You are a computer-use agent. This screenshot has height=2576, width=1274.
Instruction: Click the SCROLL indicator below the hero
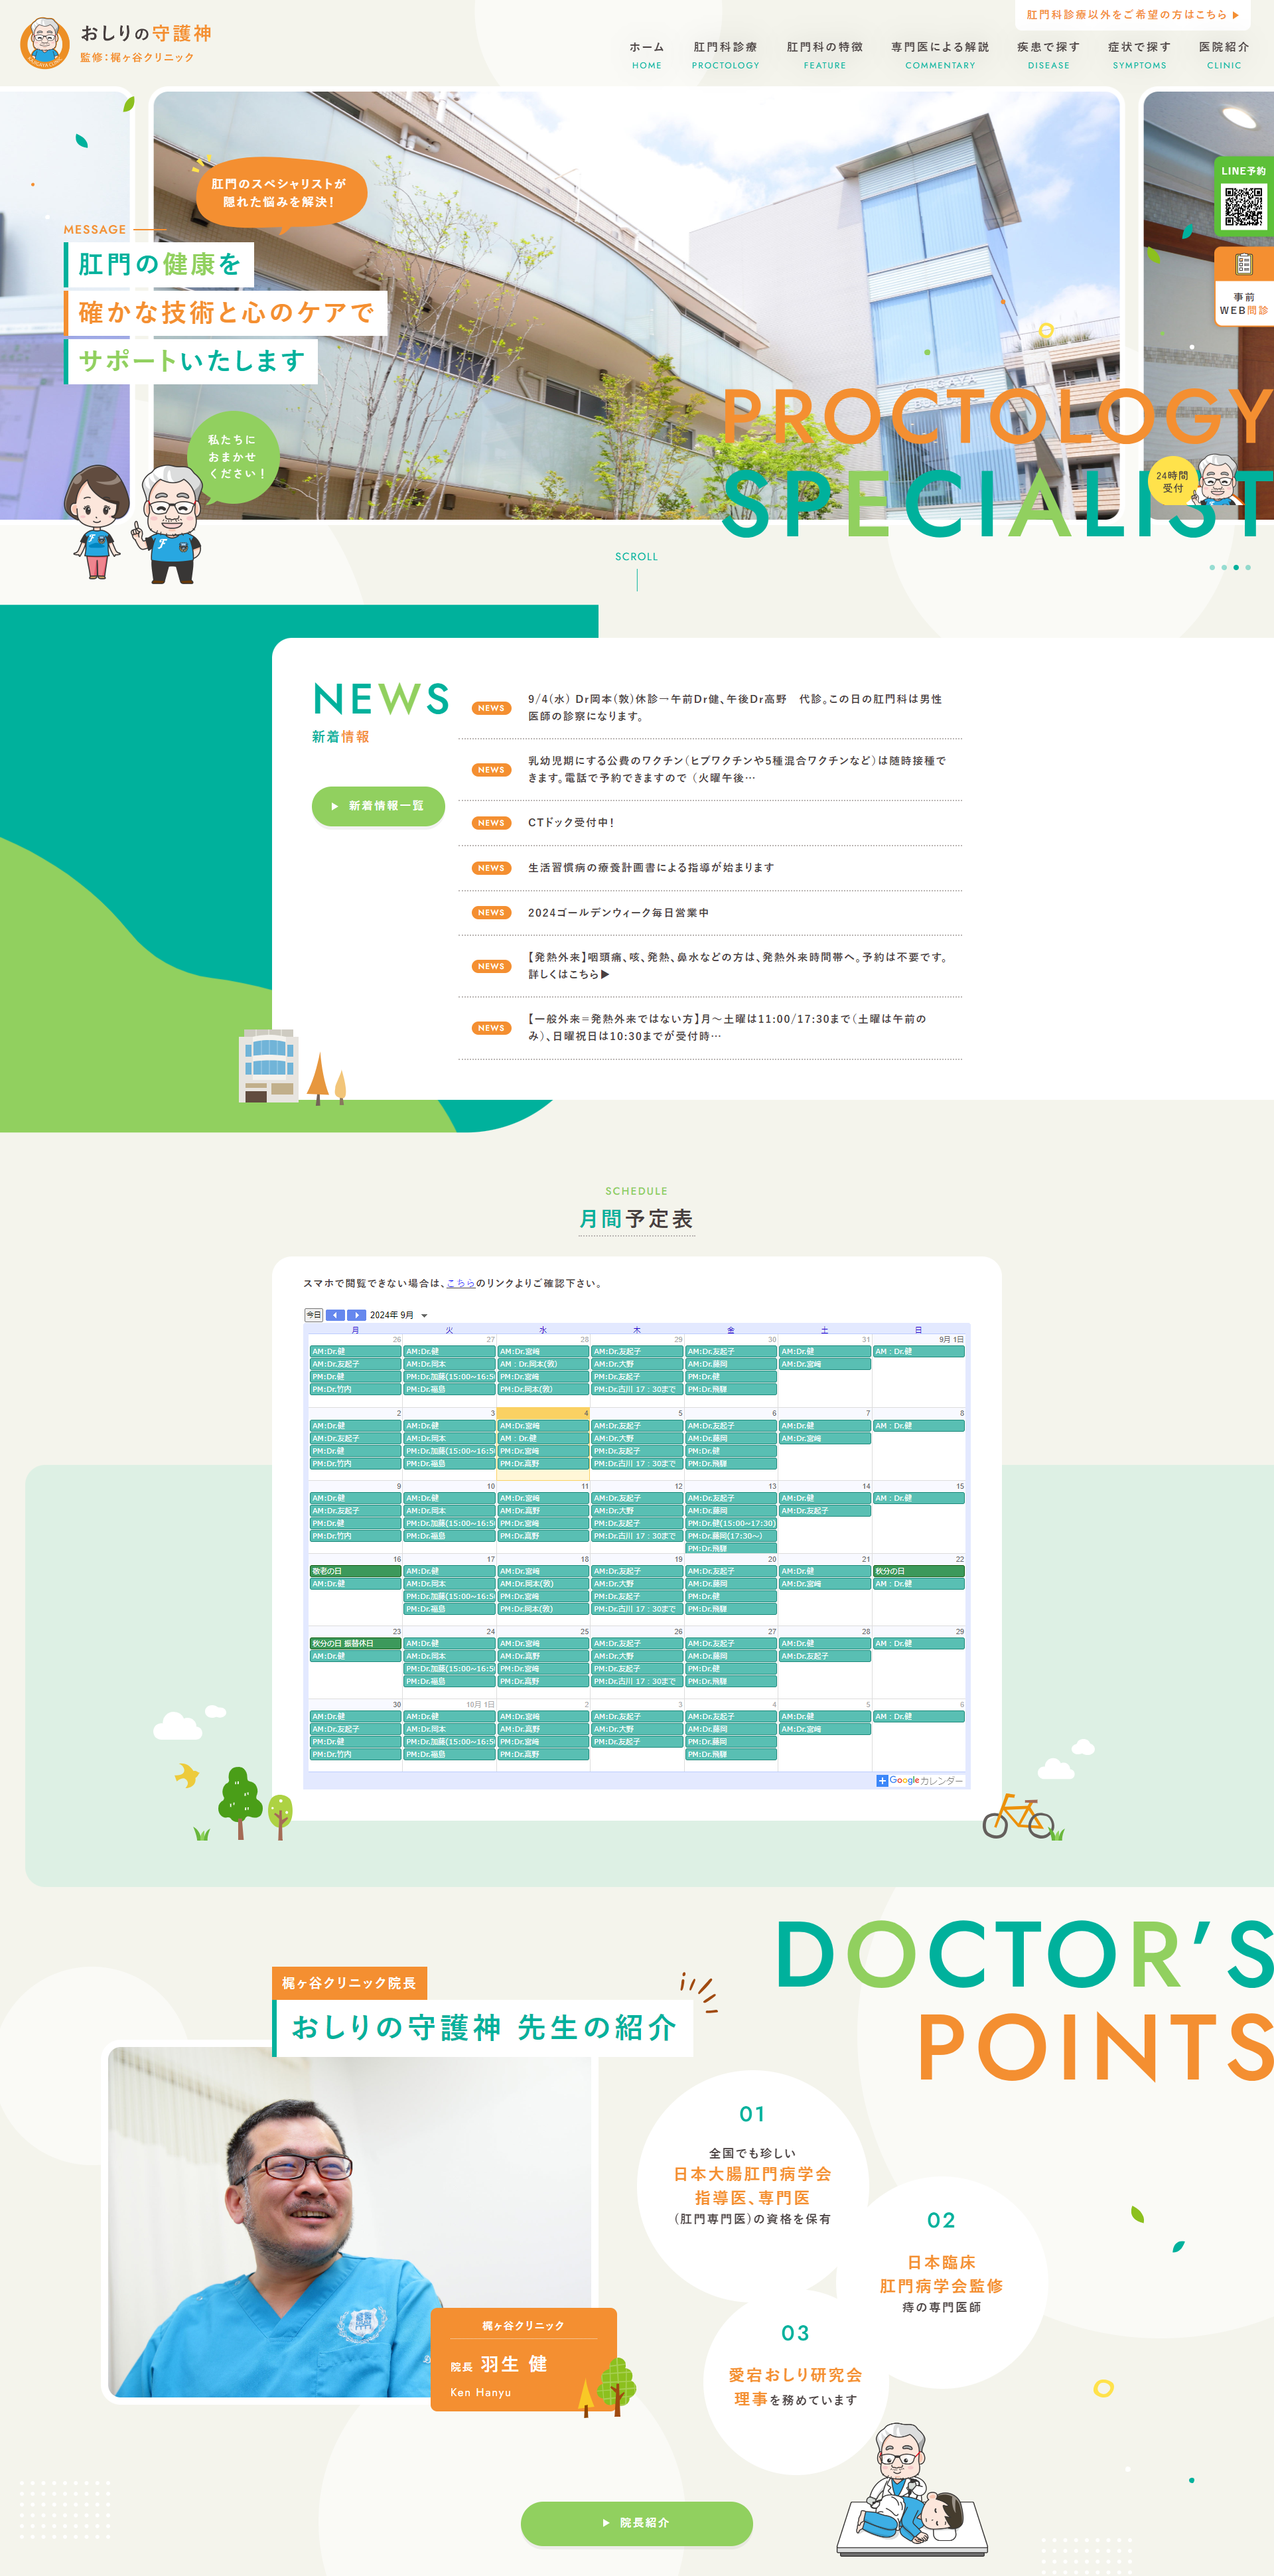point(637,571)
